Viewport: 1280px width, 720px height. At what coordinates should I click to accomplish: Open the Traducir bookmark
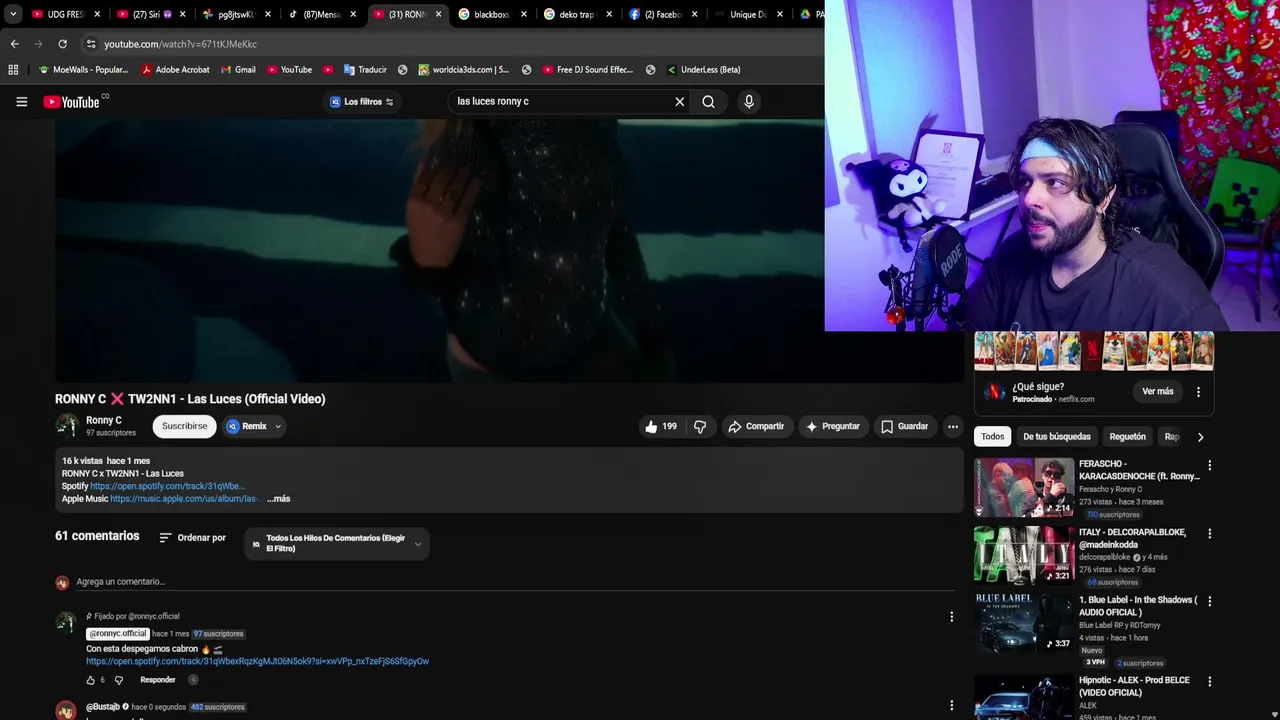pyautogui.click(x=365, y=70)
